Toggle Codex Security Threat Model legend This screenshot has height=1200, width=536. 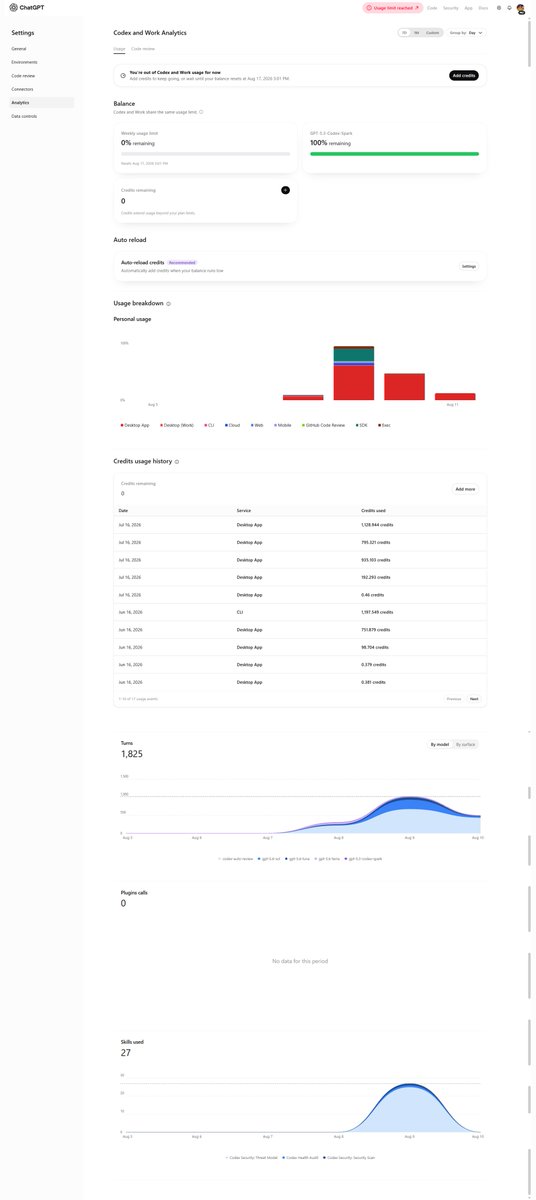pyautogui.click(x=251, y=1156)
